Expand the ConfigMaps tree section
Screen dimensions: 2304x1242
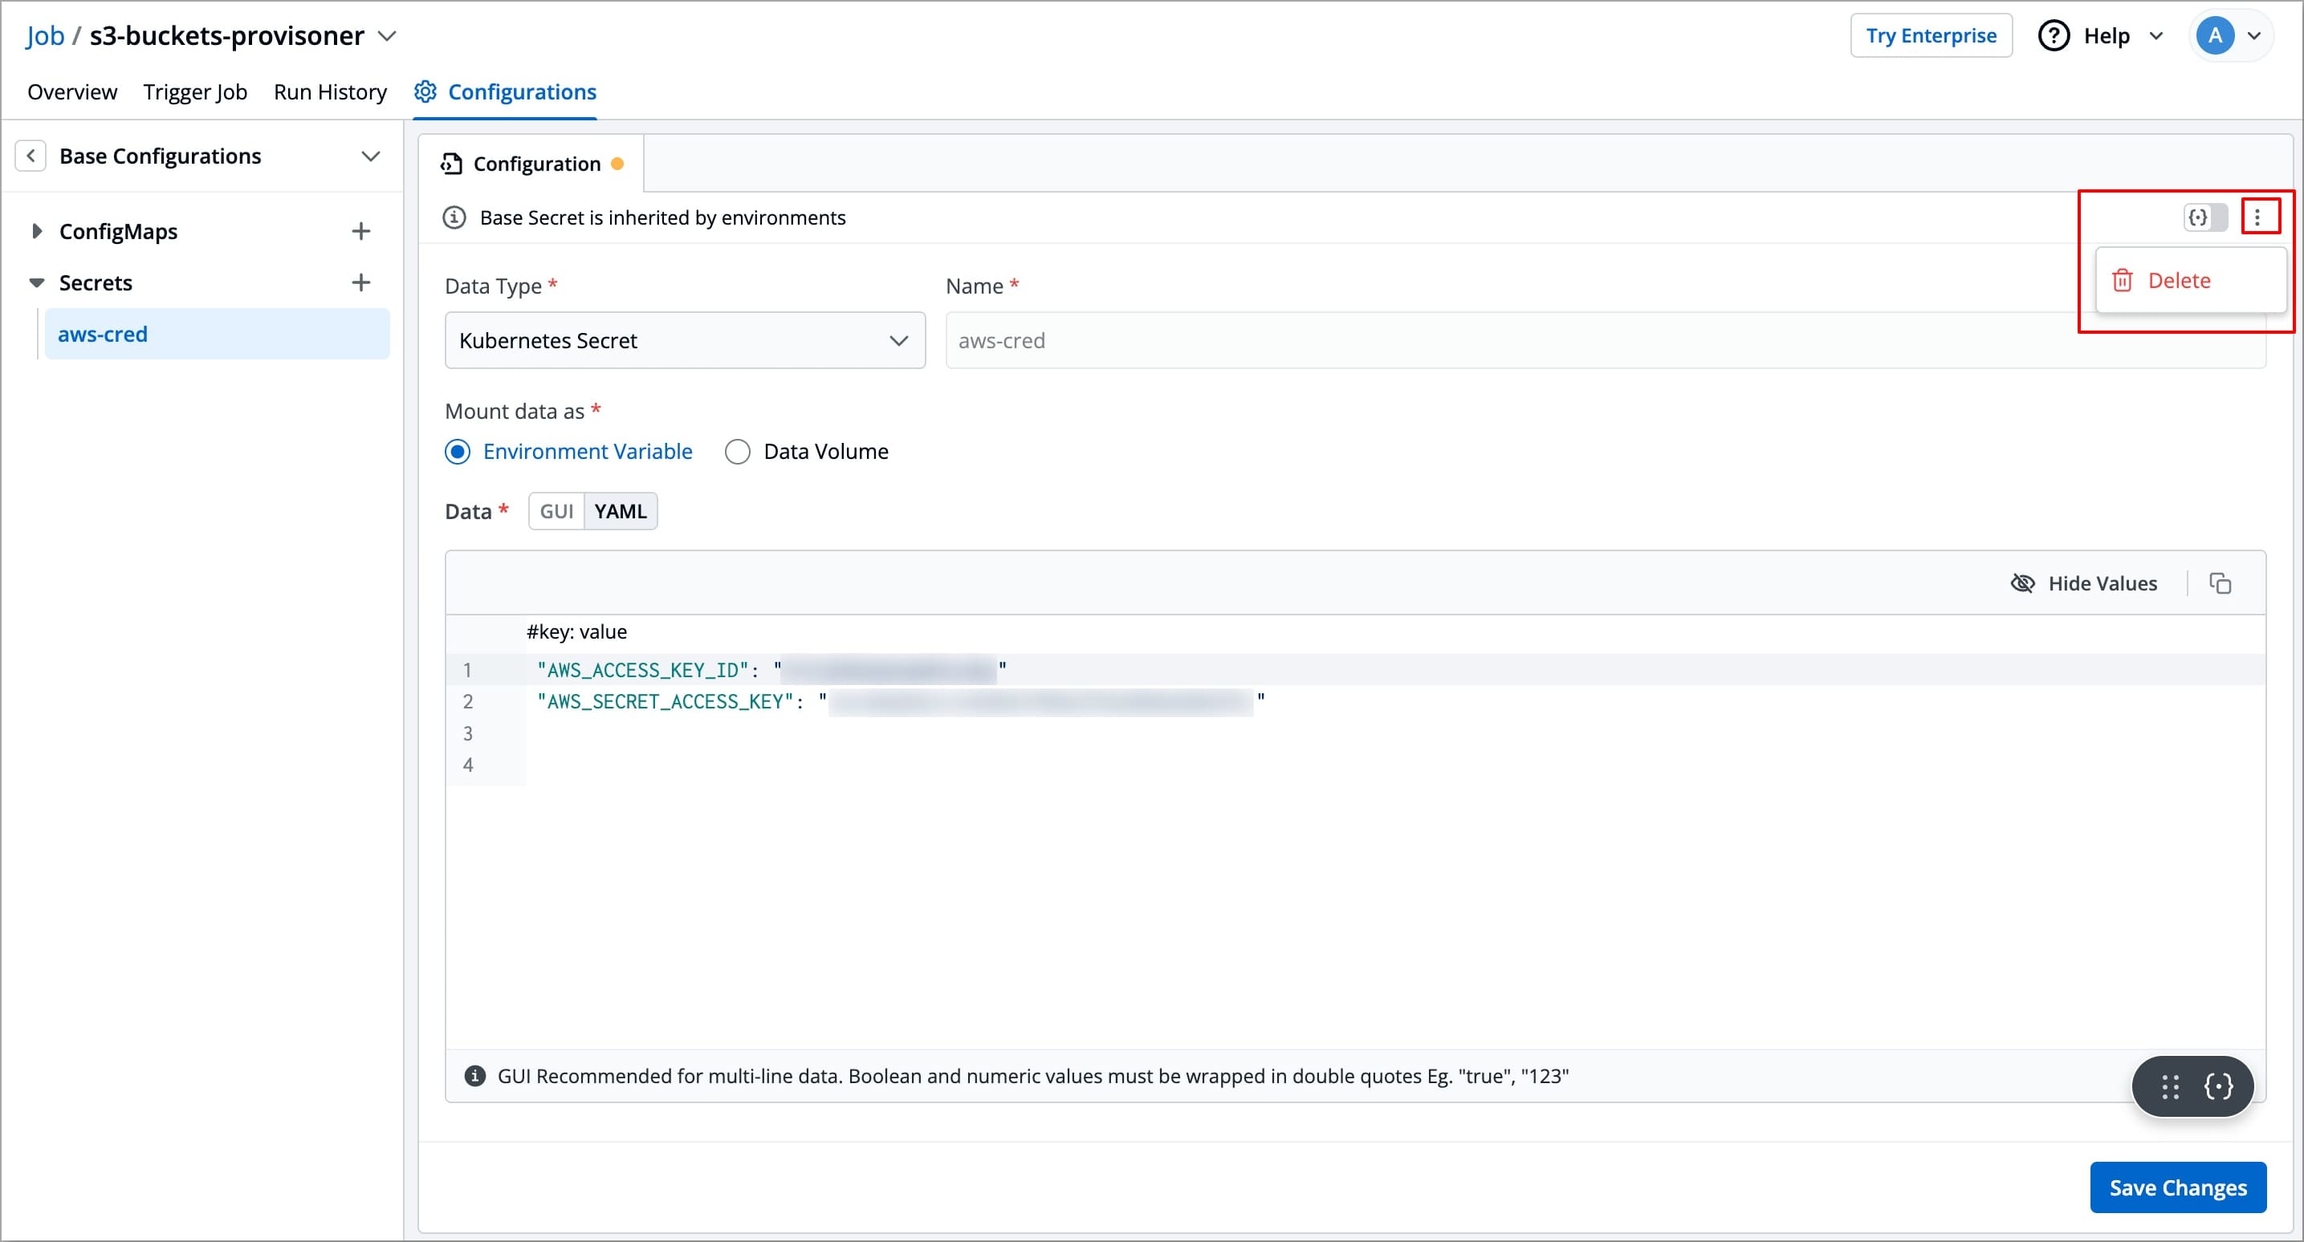click(37, 231)
